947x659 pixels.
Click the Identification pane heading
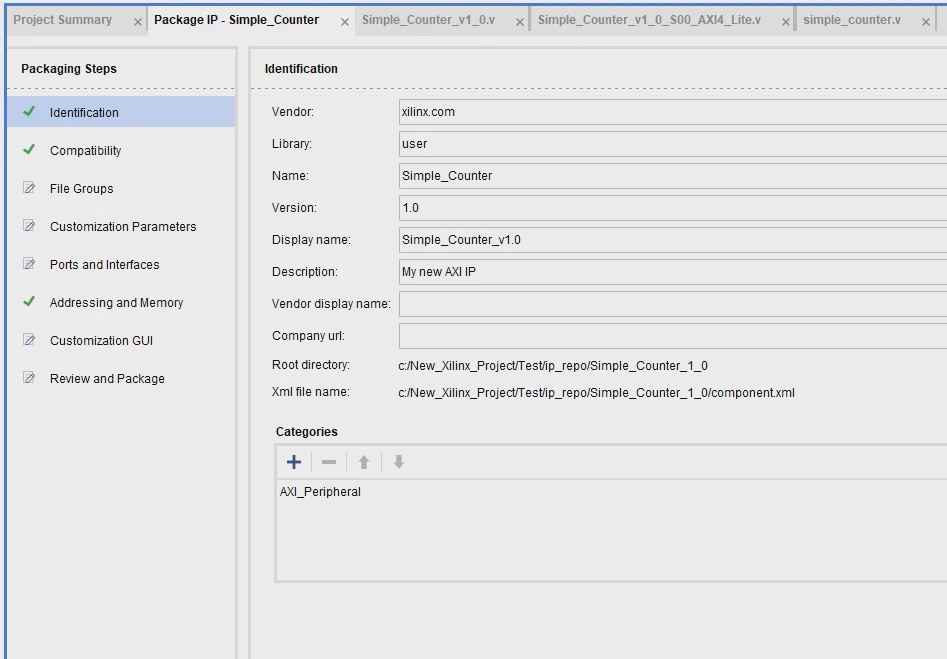[301, 69]
